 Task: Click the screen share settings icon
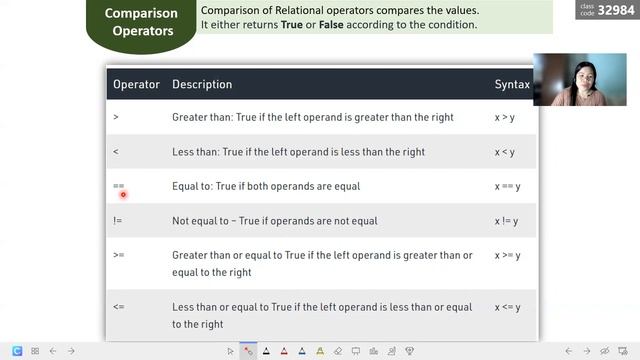[623, 351]
